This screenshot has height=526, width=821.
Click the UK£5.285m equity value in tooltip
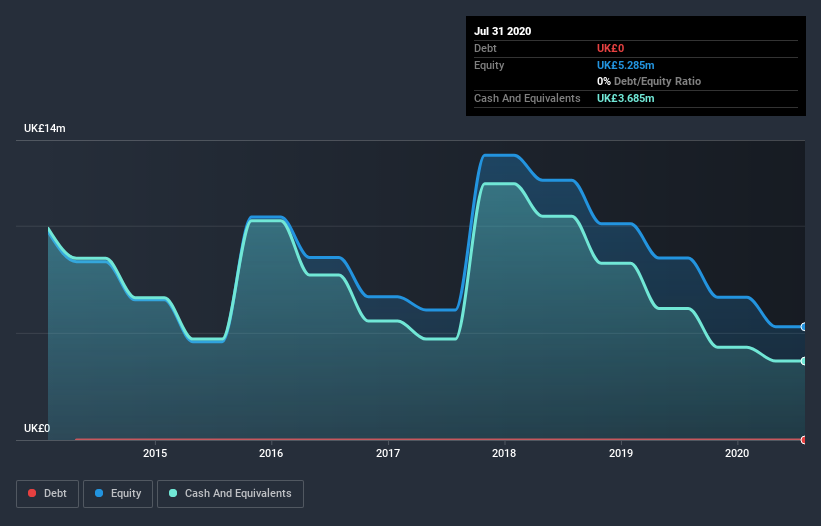[626, 65]
